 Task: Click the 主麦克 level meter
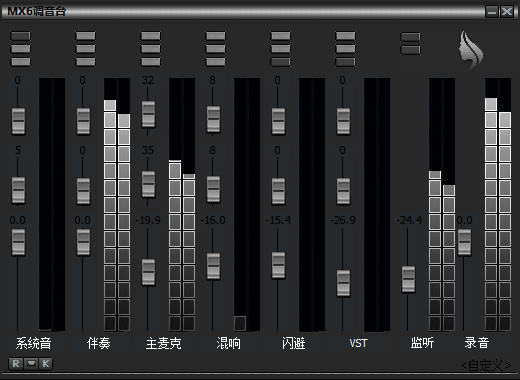click(x=182, y=205)
